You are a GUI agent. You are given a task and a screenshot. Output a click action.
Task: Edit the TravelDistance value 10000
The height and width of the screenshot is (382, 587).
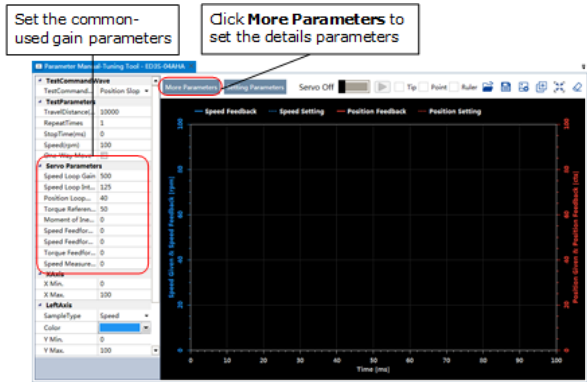click(125, 112)
